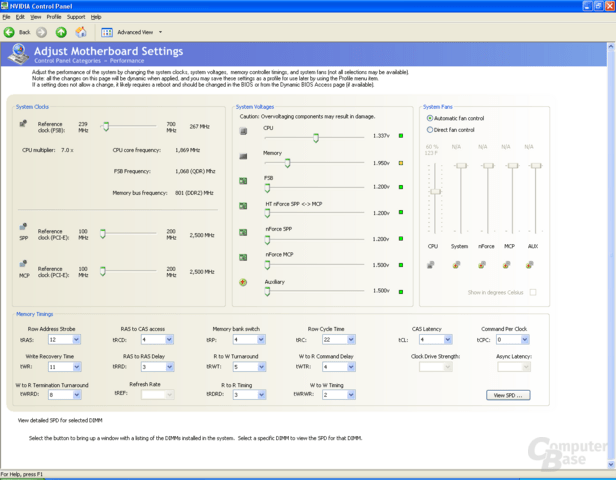The image size is (616, 480).
Task: Open the tWTR dropdown
Action: coord(351,367)
